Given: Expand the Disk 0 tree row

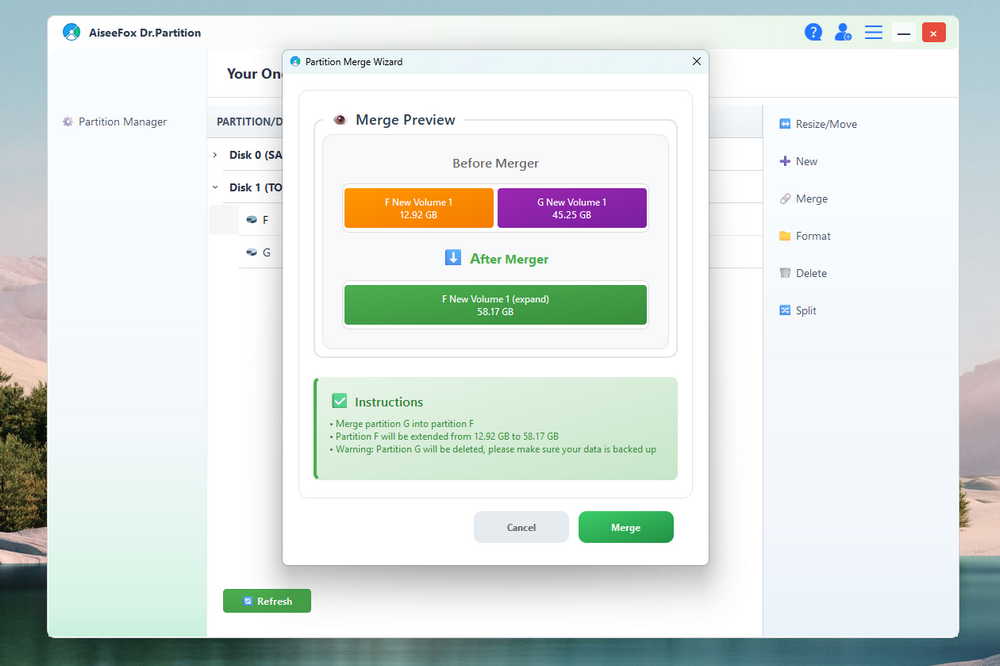Looking at the screenshot, I should 215,155.
